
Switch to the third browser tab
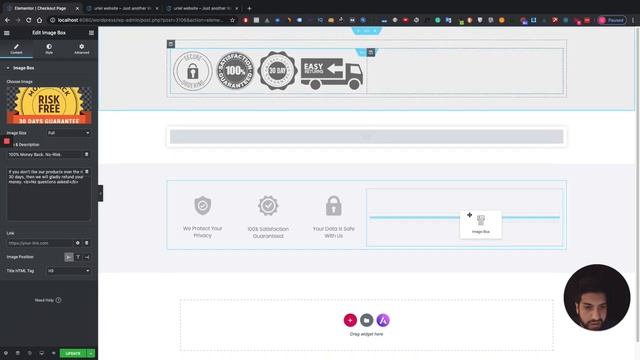click(x=202, y=8)
